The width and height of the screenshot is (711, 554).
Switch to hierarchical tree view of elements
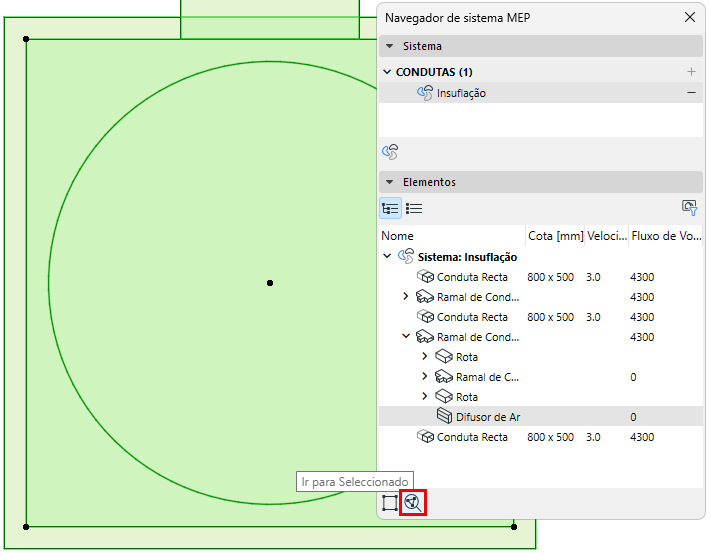(x=390, y=209)
